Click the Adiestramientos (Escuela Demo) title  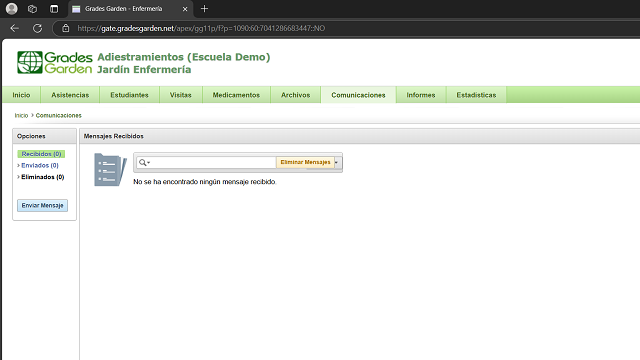point(184,57)
